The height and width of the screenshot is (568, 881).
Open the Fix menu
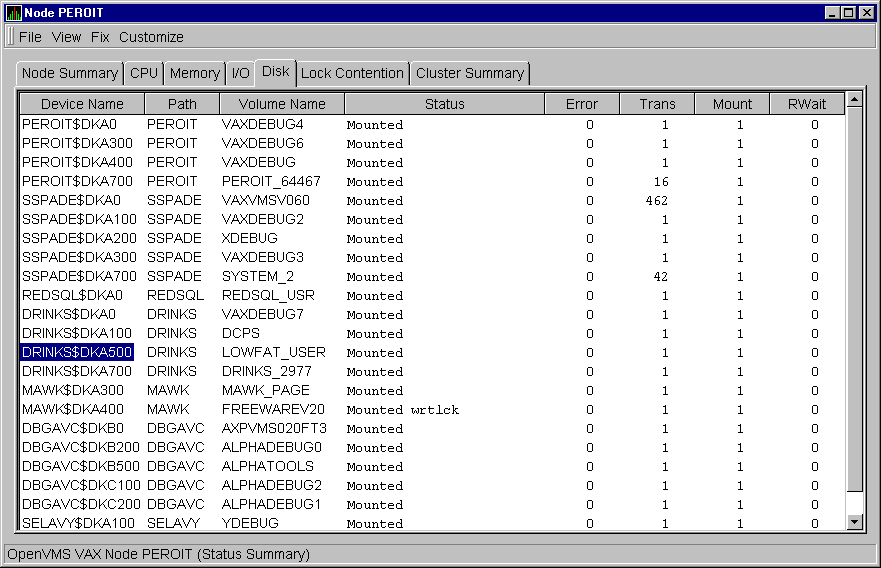coord(100,37)
